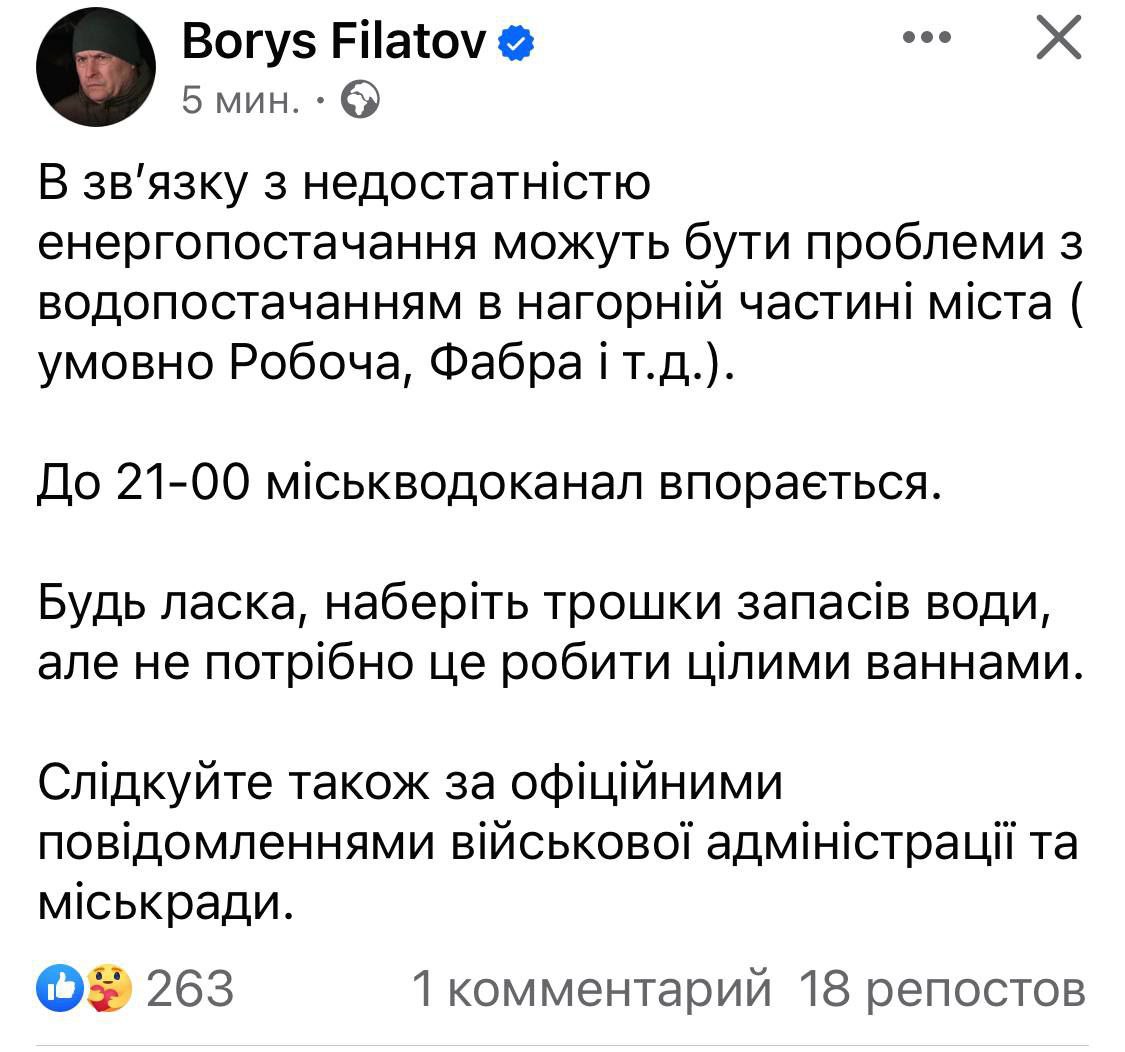Open the Borys Filatov profile name link

(x=335, y=41)
